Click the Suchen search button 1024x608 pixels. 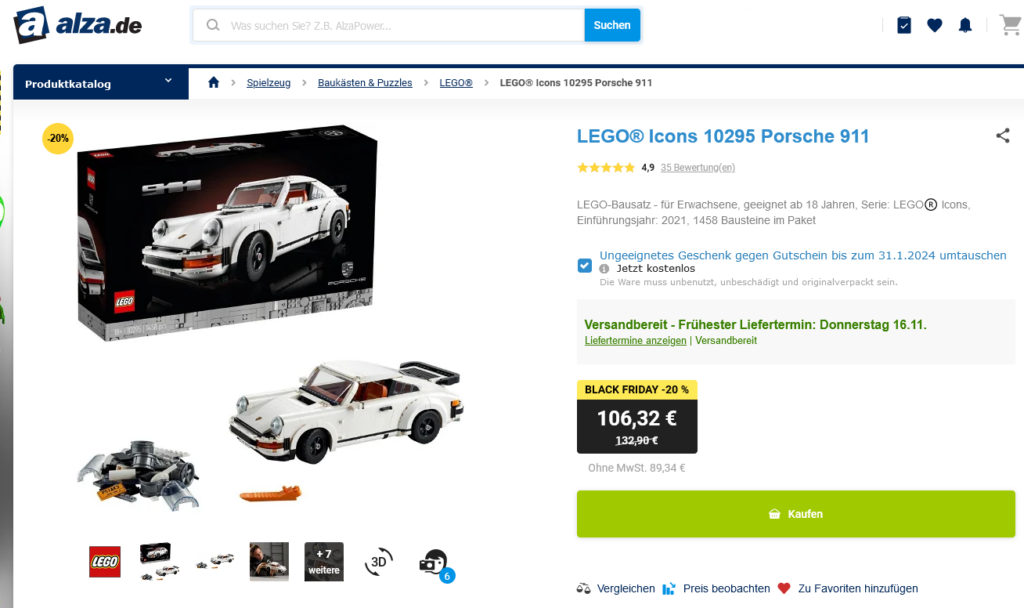point(612,25)
